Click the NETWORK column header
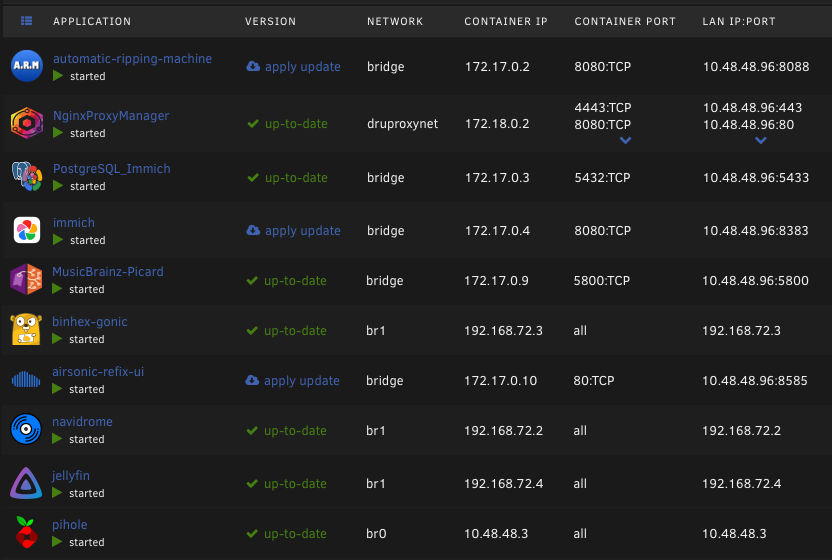Viewport: 832px width, 560px height. (x=395, y=21)
